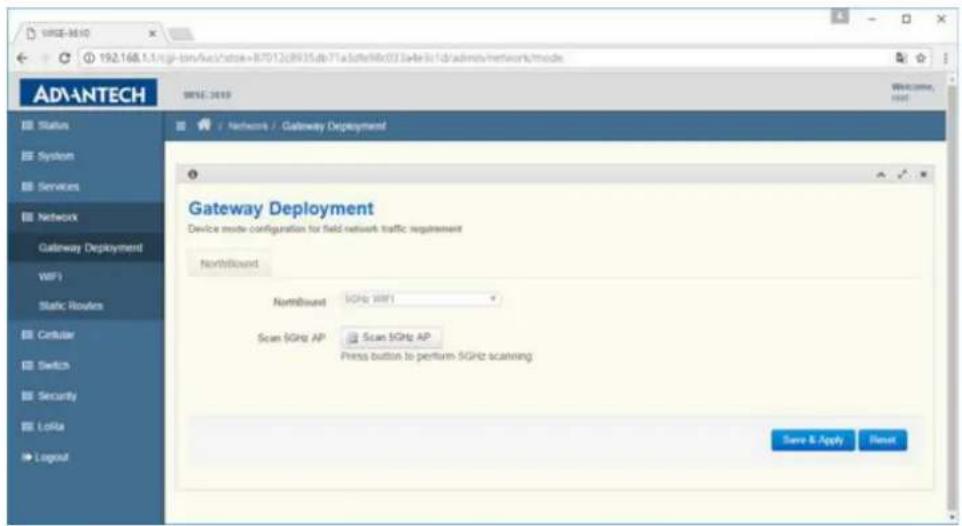Click the panel info icon
Screen dimensions: 962x526
[193, 174]
